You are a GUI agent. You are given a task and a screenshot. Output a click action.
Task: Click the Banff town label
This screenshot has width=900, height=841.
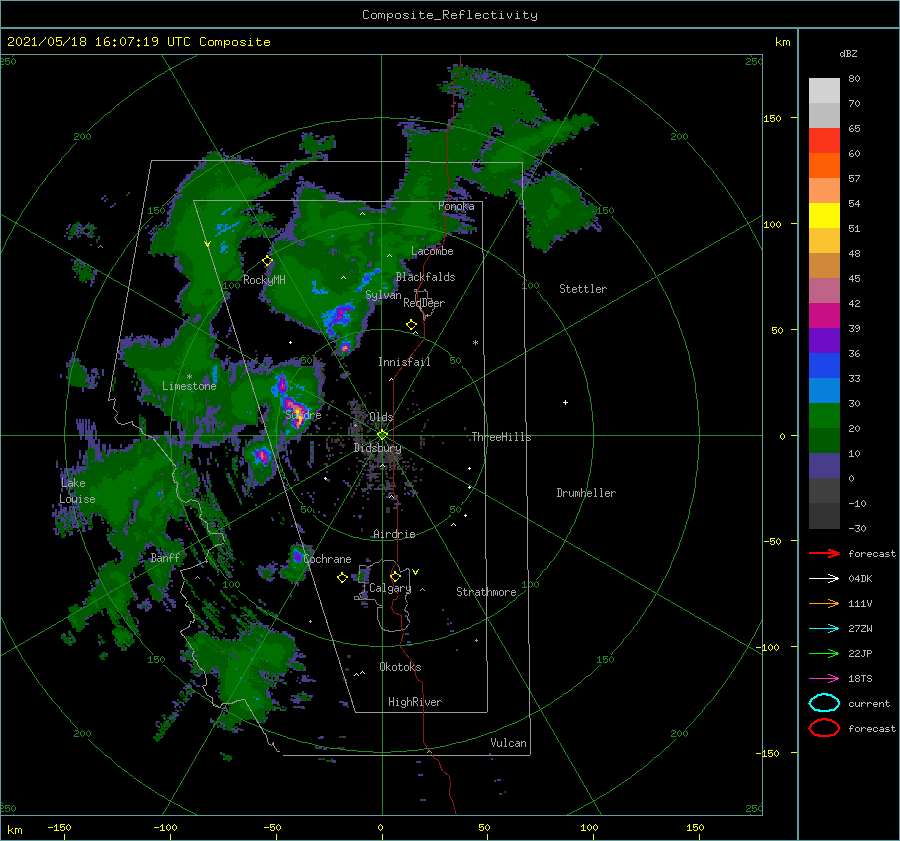tap(165, 558)
